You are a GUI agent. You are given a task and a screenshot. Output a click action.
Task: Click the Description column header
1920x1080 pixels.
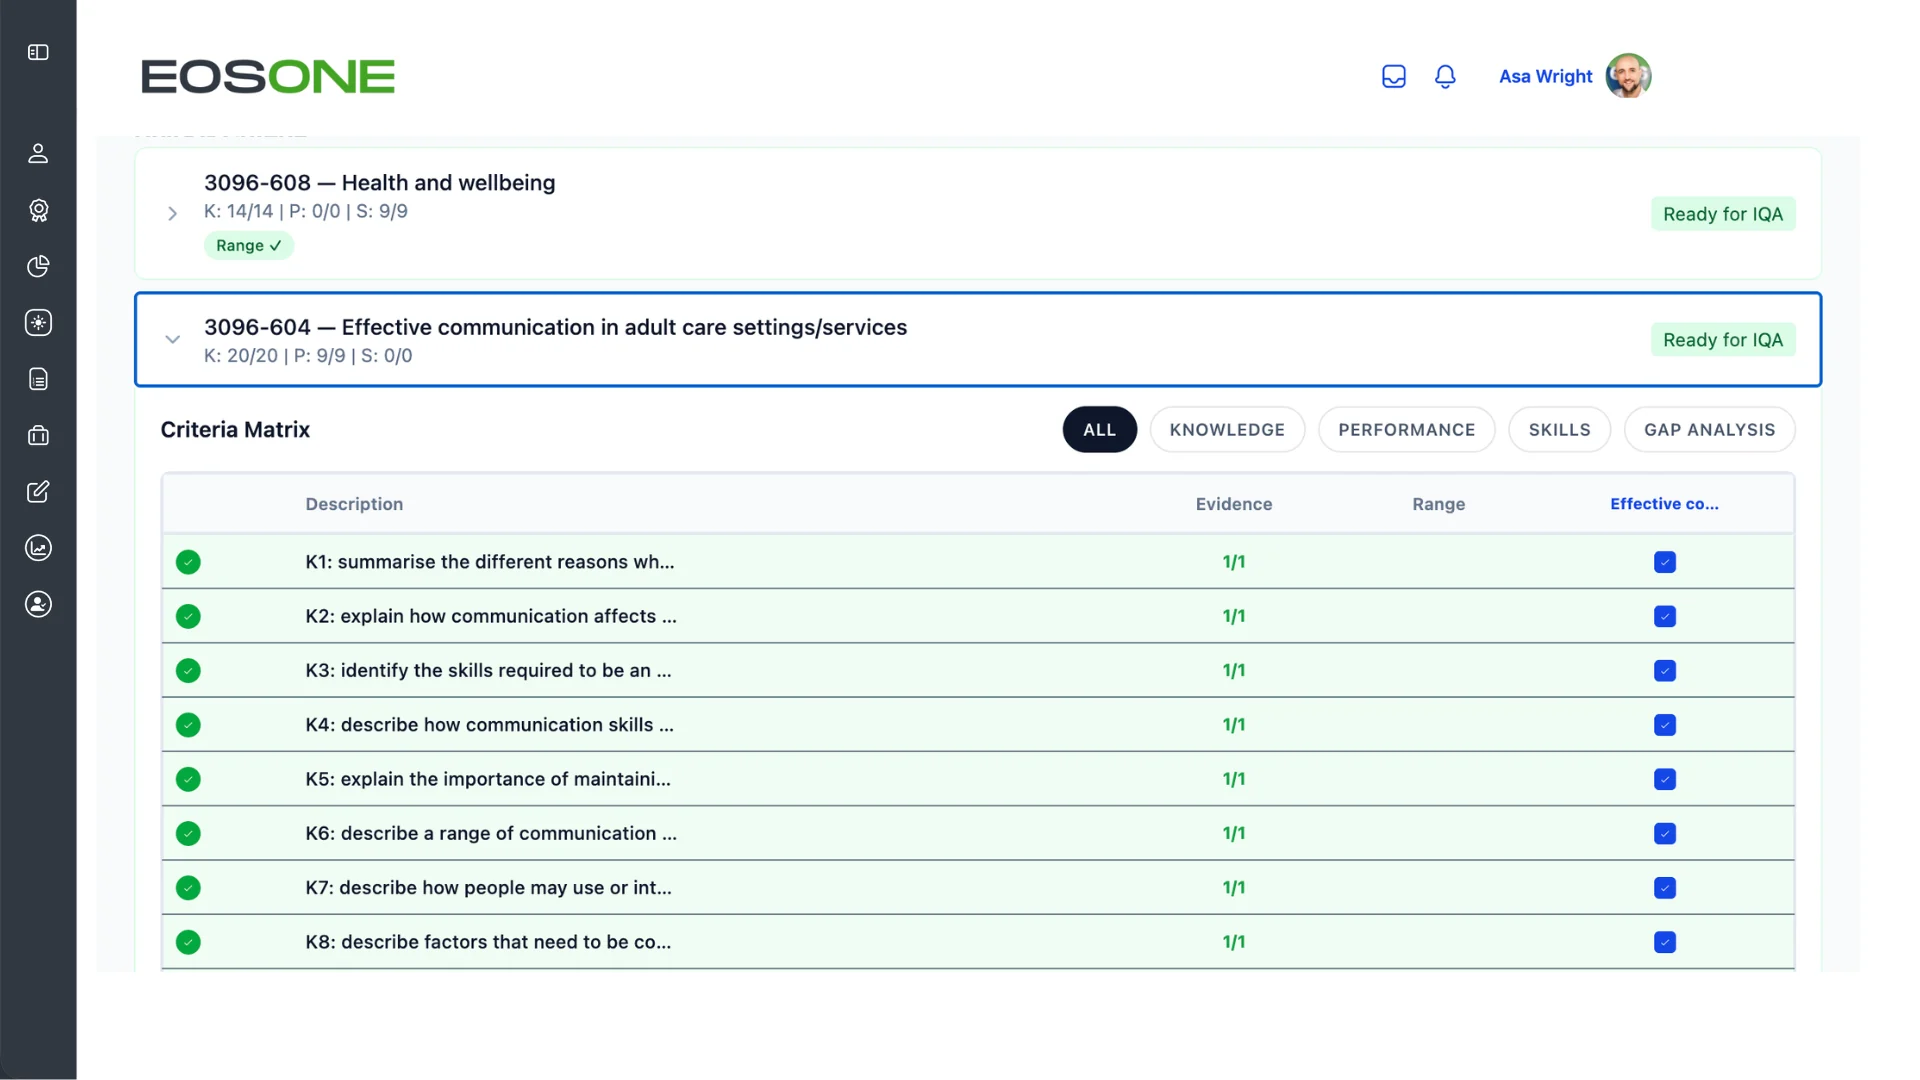[354, 504]
